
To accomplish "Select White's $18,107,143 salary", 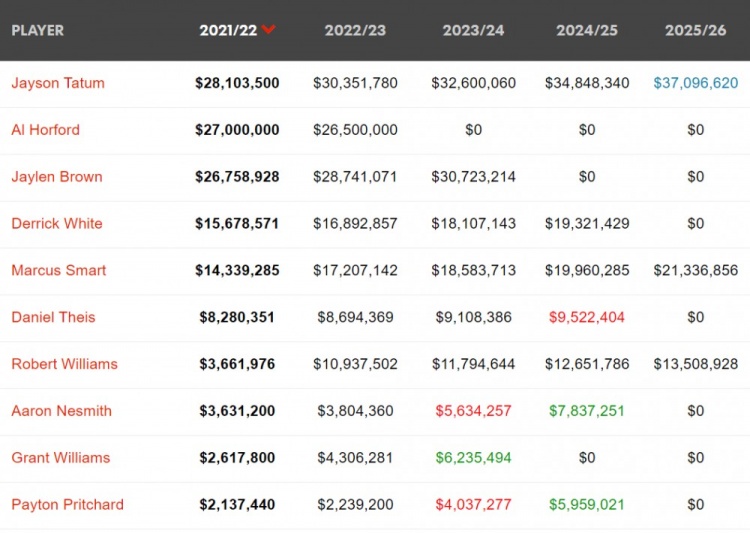I will pyautogui.click(x=473, y=224).
